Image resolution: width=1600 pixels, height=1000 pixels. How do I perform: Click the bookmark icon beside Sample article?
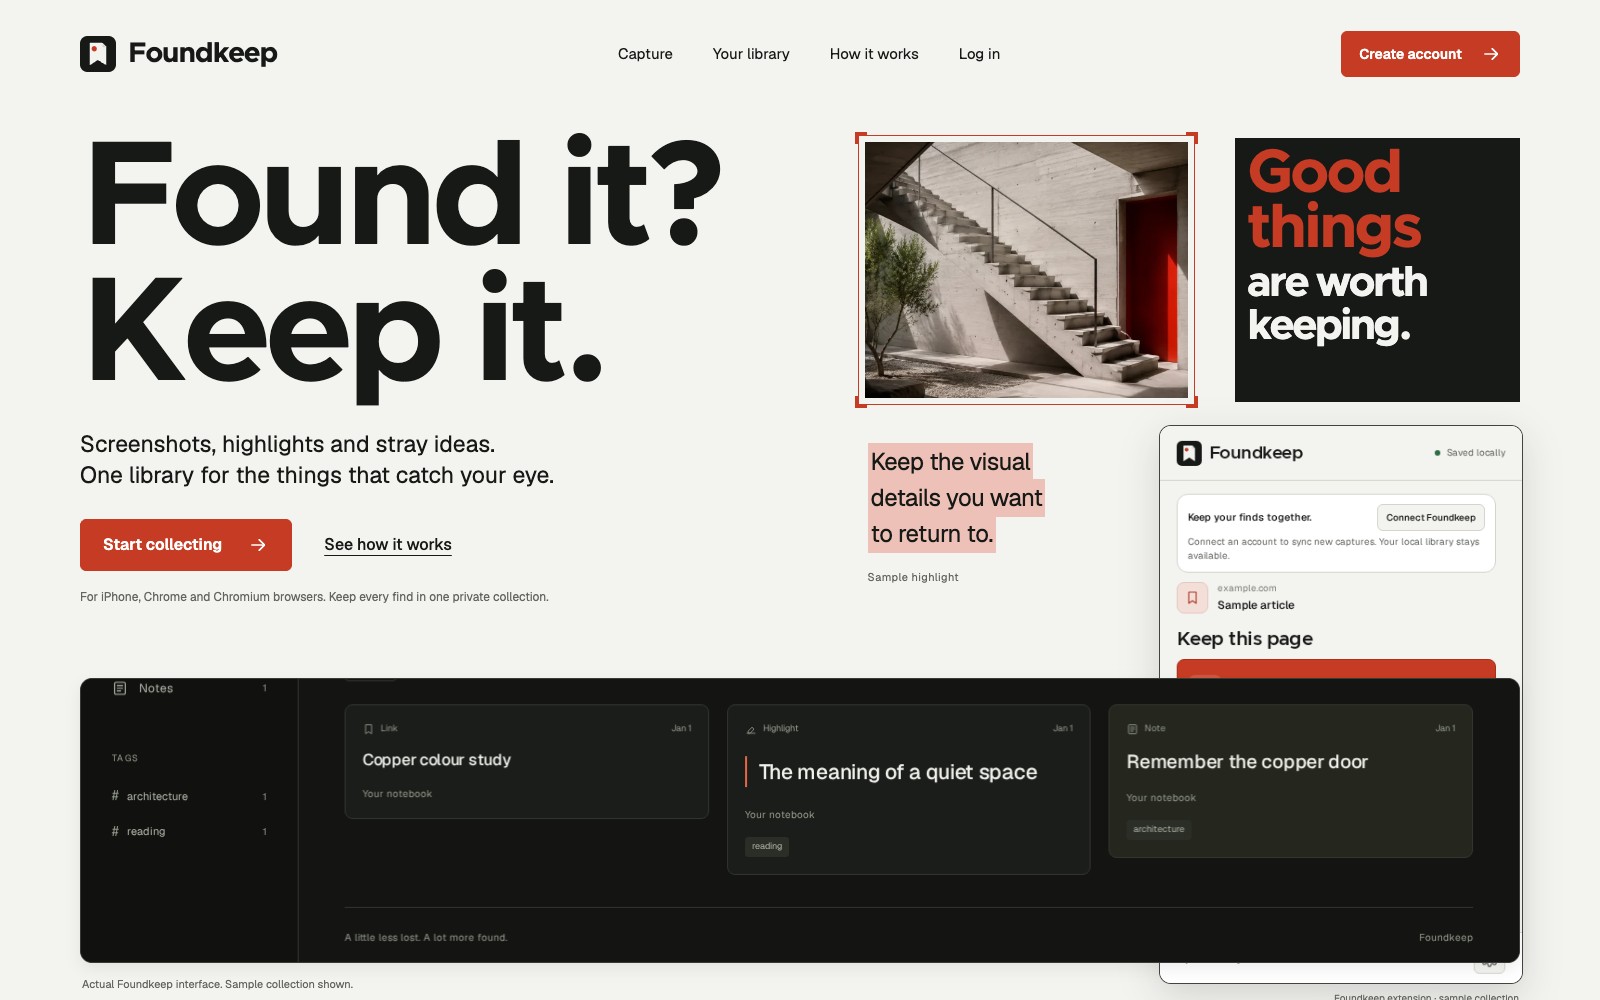coord(1192,597)
